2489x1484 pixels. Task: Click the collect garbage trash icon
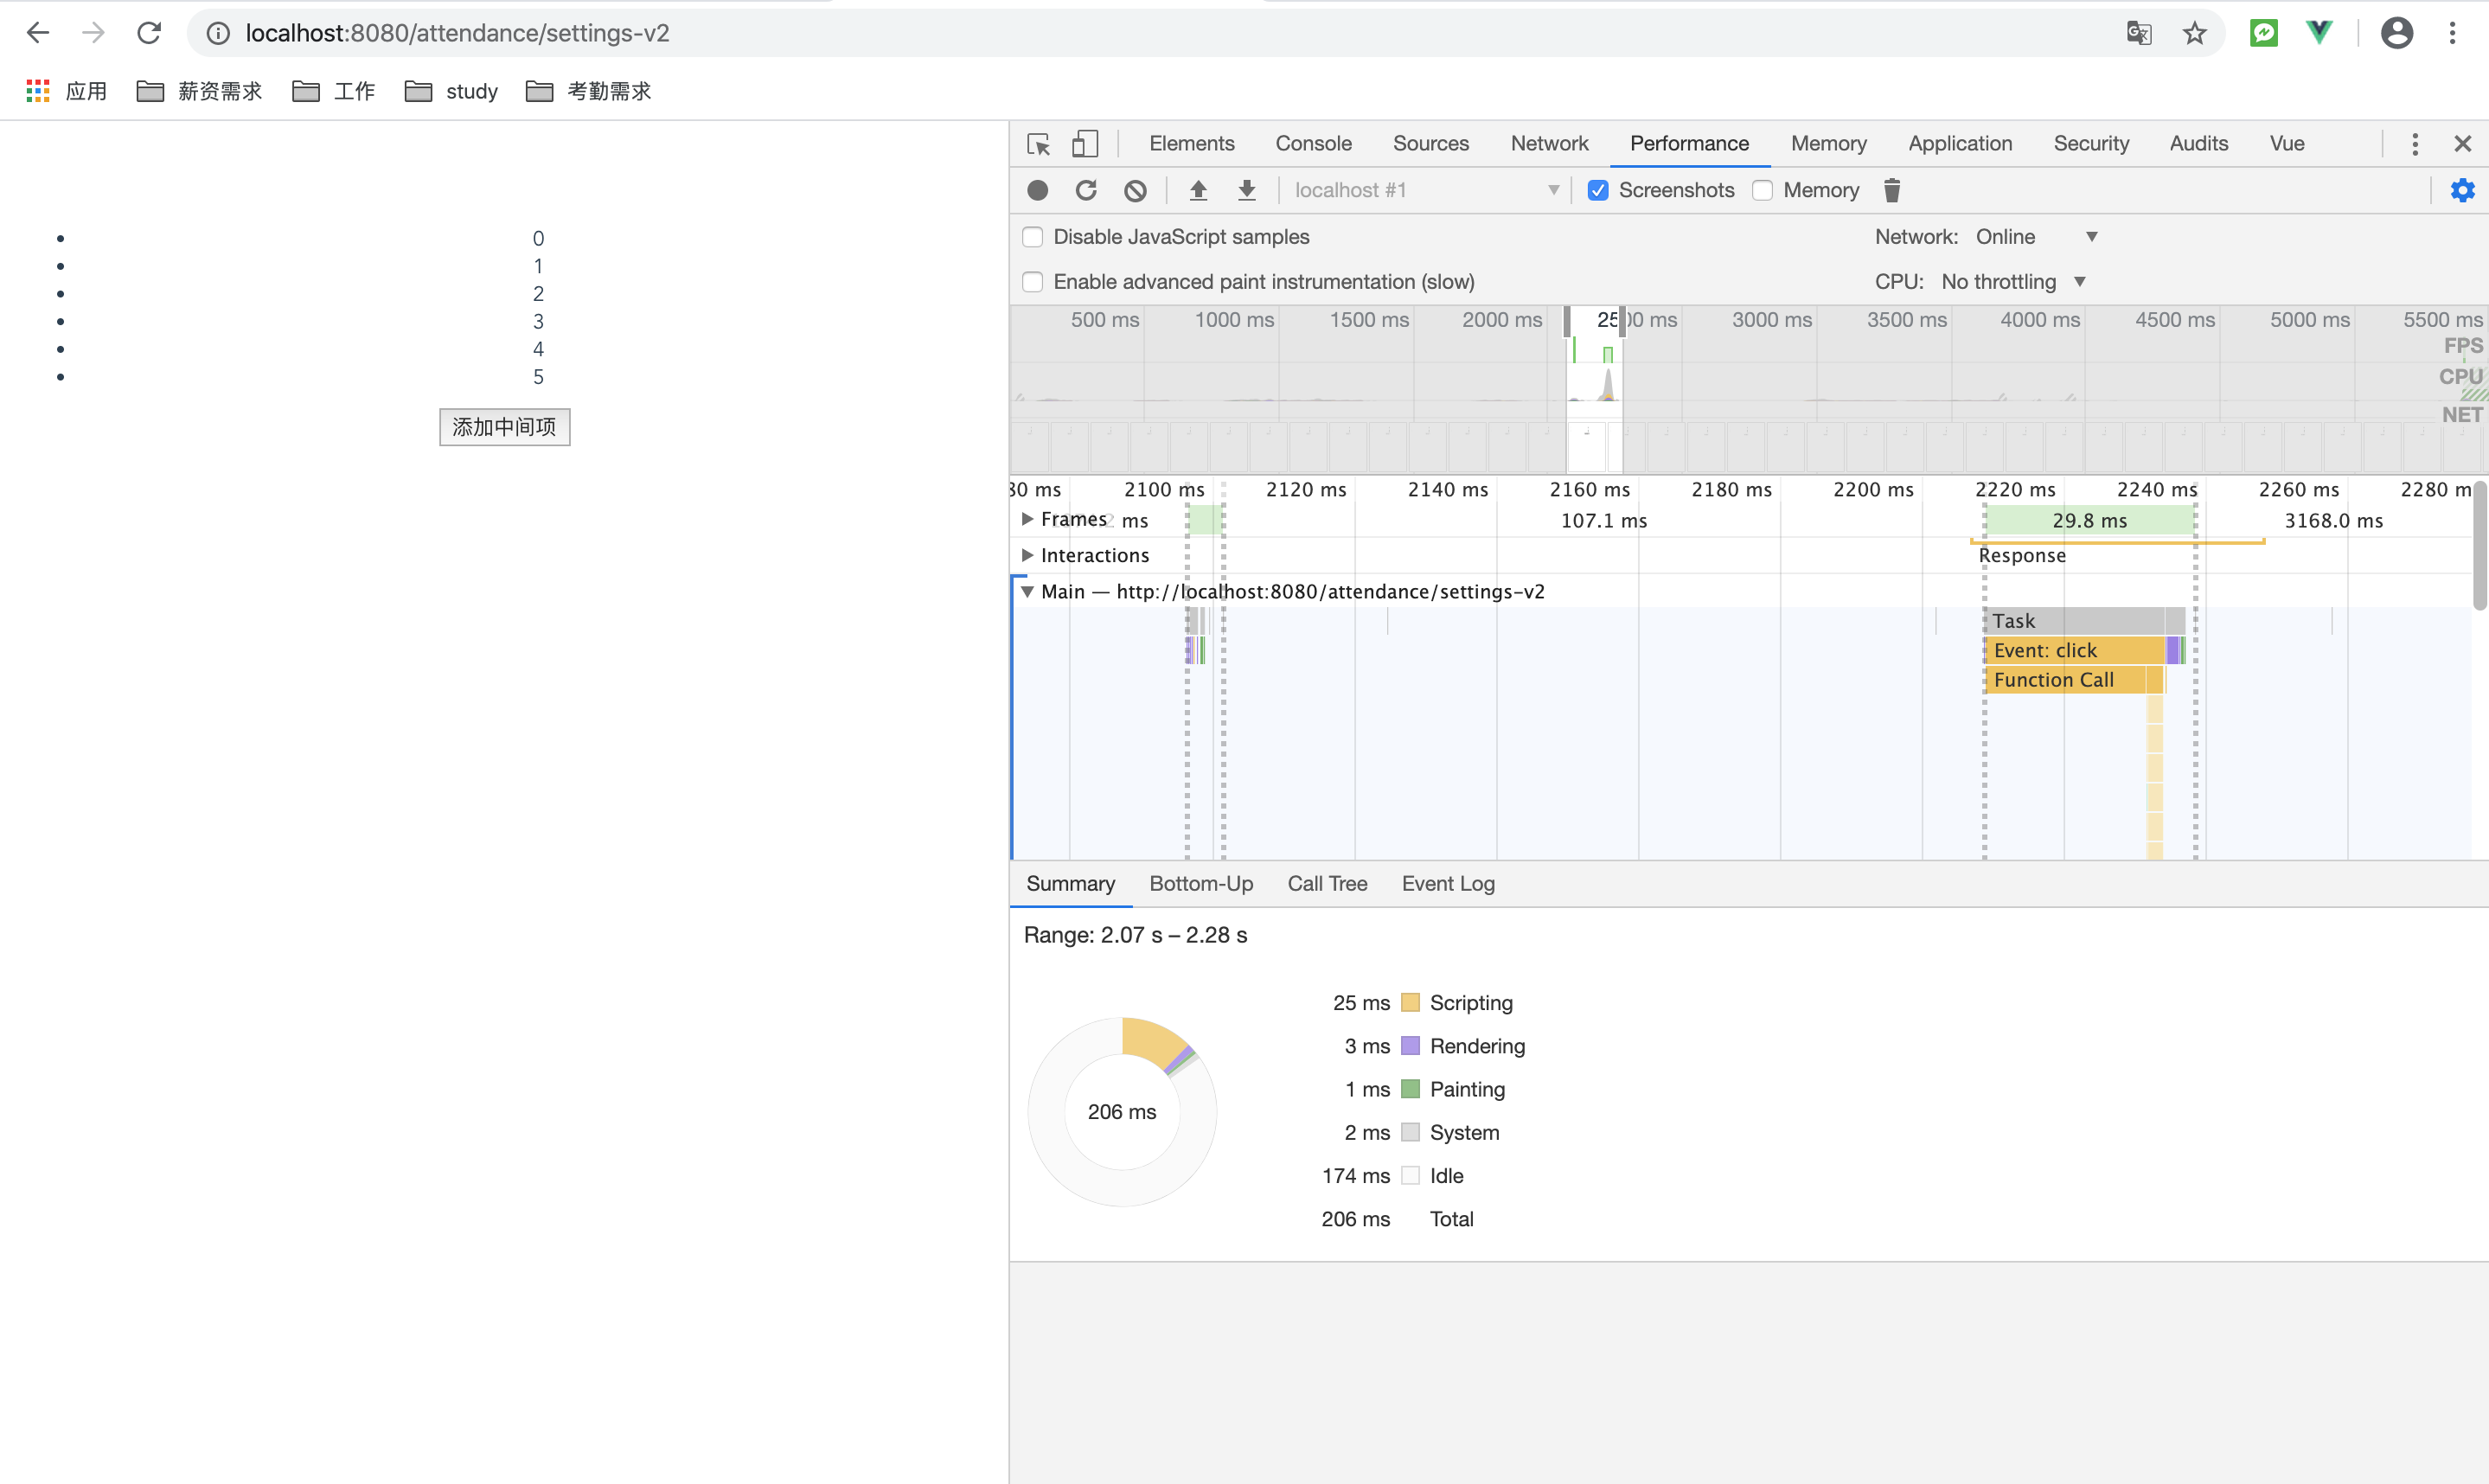(x=1892, y=190)
